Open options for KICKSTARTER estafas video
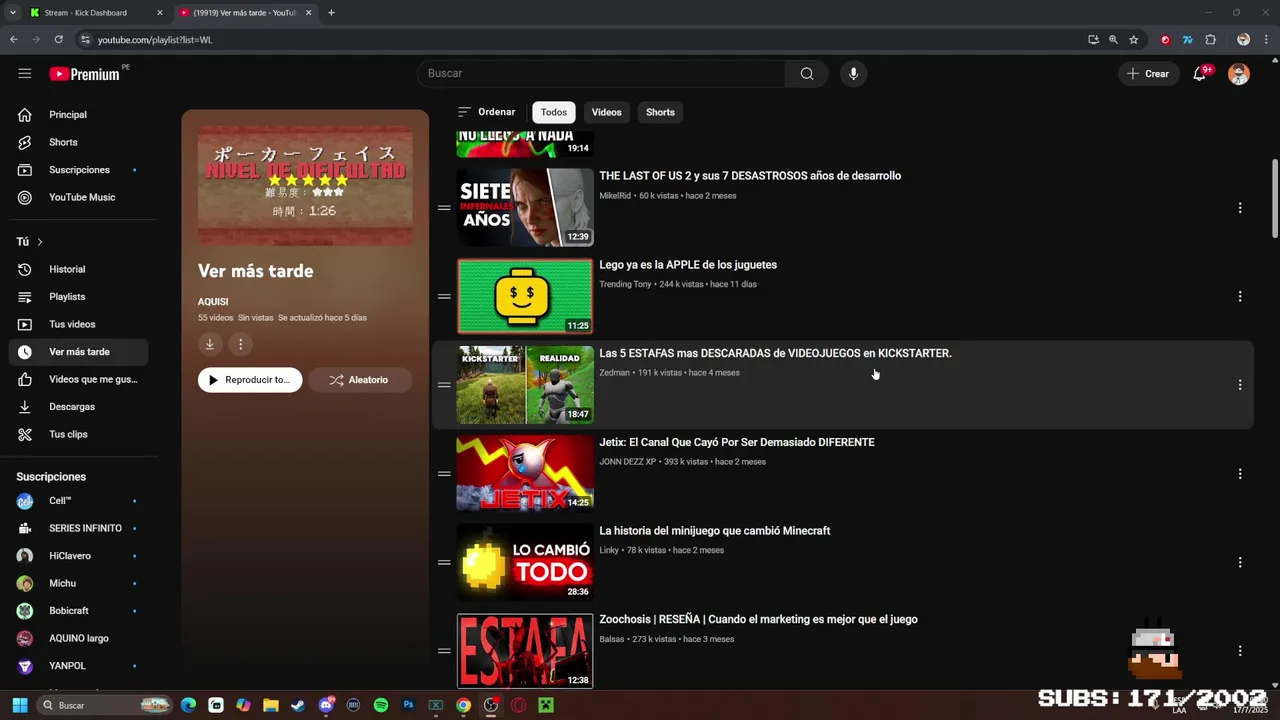1280x720 pixels. coord(1240,385)
